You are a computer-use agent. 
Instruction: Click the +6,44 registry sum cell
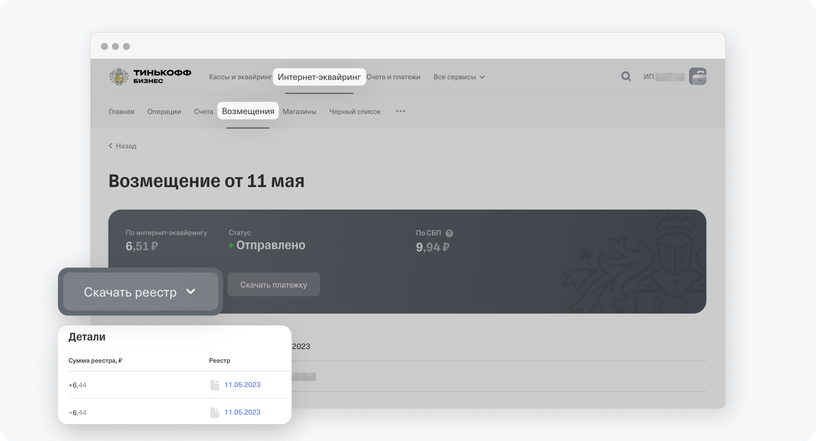pos(78,385)
